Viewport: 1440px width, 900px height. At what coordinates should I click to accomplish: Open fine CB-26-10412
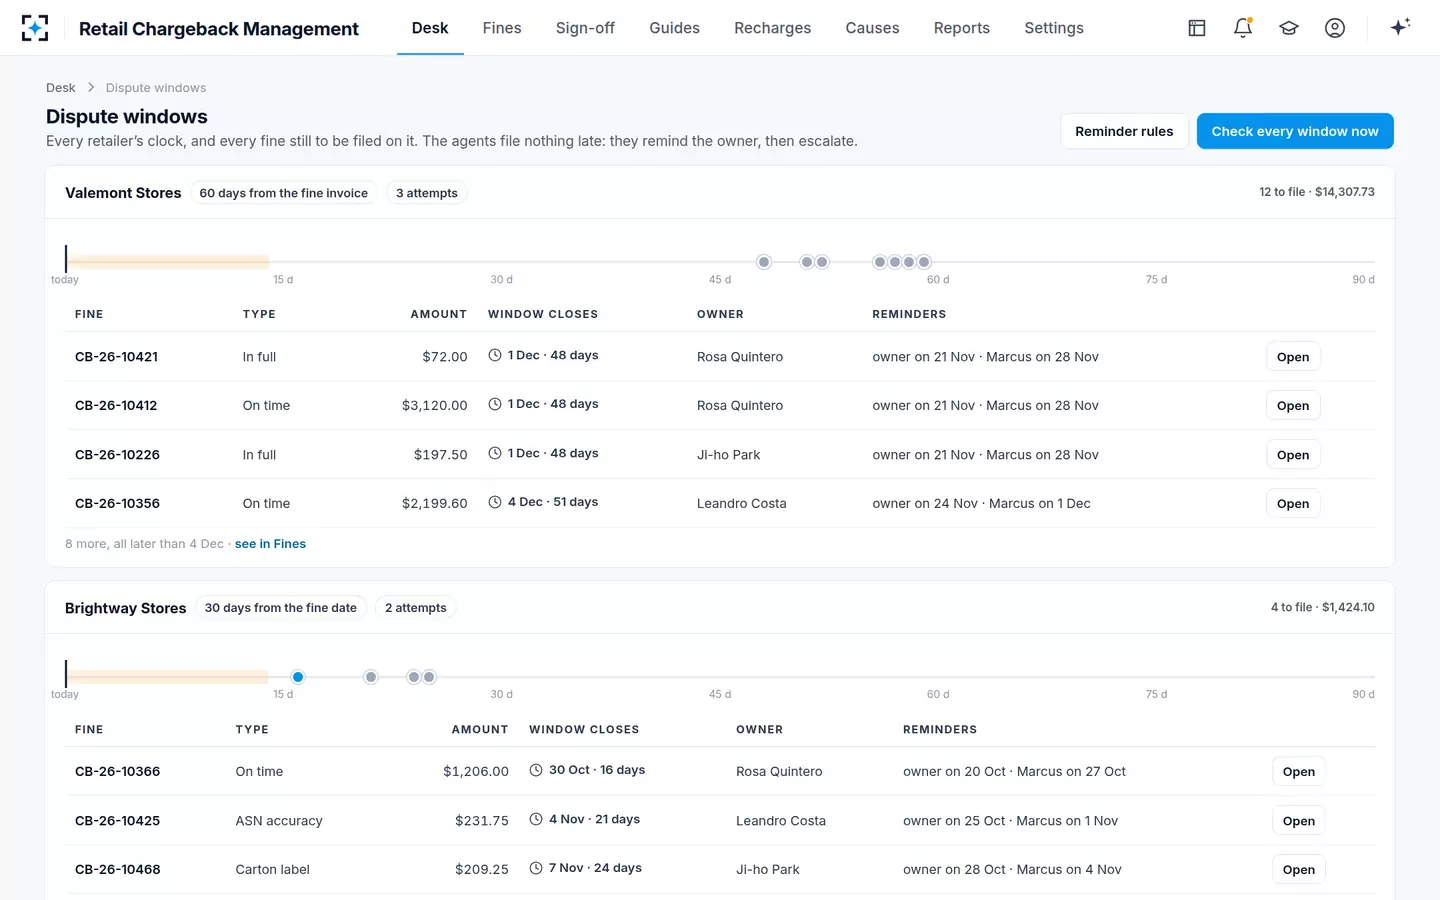tap(1293, 406)
